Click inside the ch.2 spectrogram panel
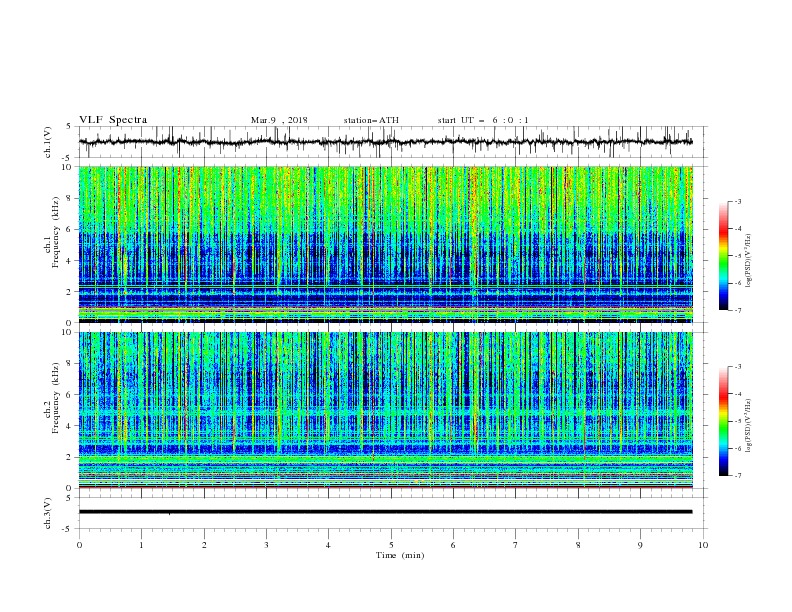This screenshot has width=792, height=612. tap(386, 410)
